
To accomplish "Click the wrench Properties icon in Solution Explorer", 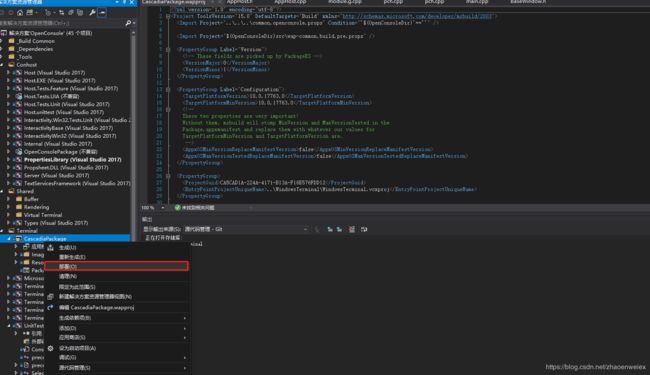I will 92,13.
